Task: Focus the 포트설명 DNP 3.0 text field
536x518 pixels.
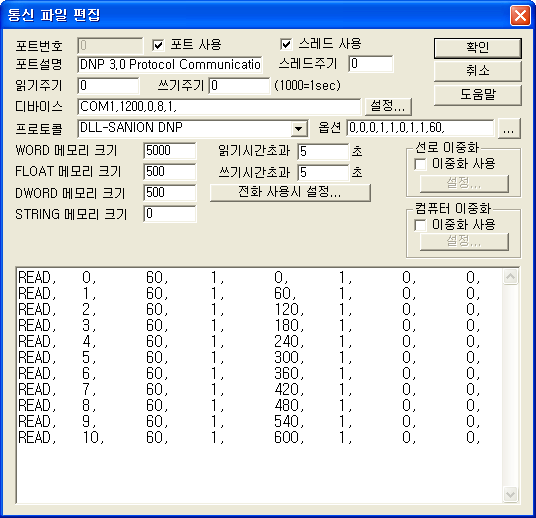Action: point(170,65)
